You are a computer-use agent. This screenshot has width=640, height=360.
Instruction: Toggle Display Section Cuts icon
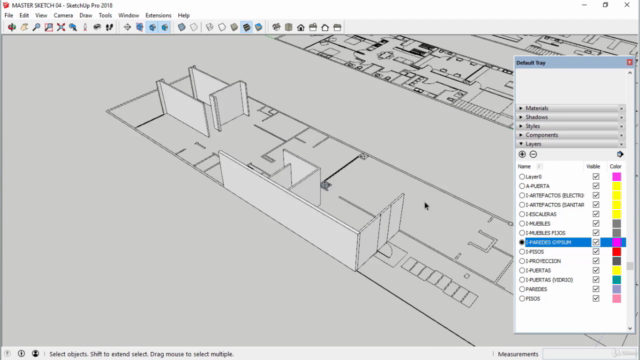152,27
